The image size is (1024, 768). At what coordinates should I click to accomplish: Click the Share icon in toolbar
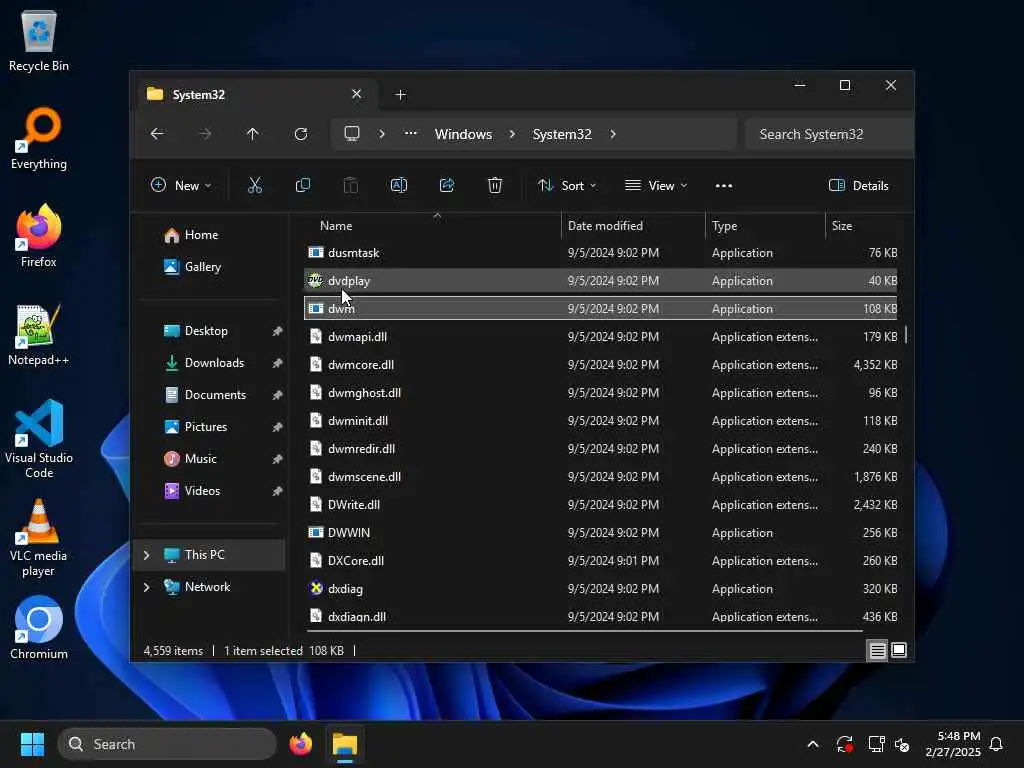pyautogui.click(x=447, y=185)
